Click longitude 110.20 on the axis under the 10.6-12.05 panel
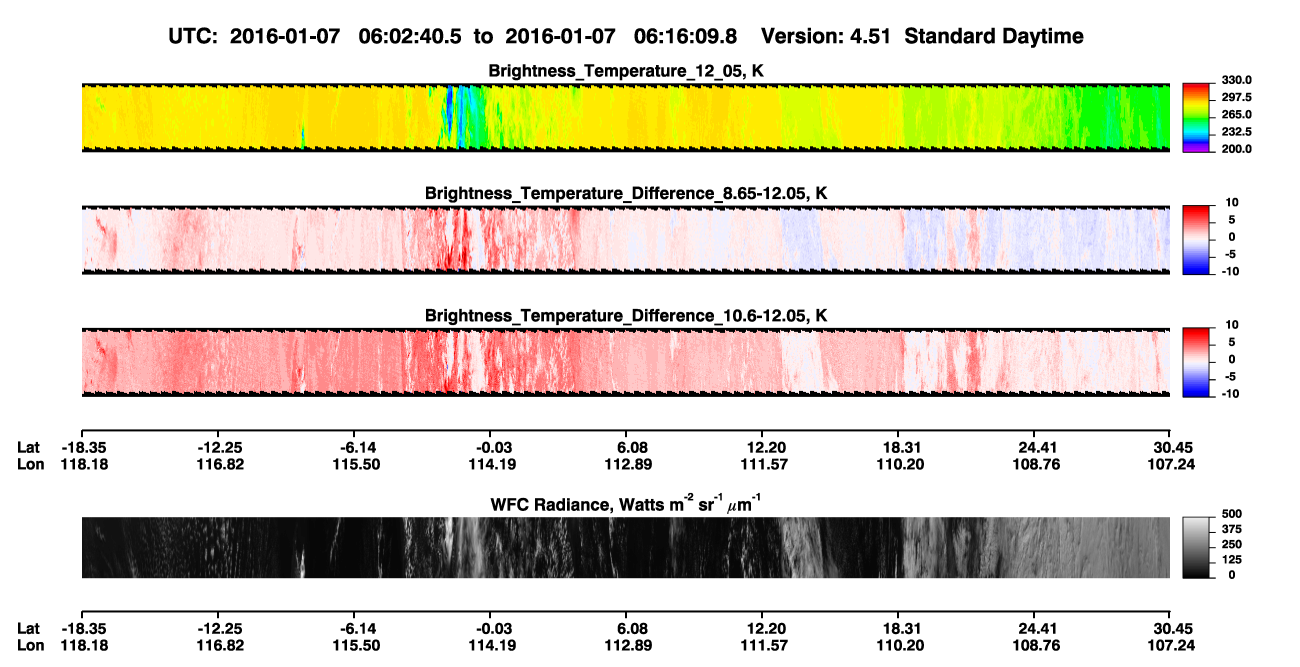The image size is (1300, 667). [x=900, y=464]
